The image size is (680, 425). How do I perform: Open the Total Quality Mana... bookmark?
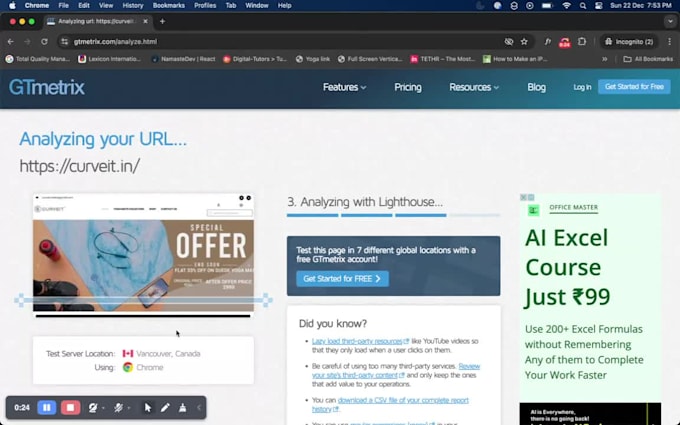tap(38, 59)
